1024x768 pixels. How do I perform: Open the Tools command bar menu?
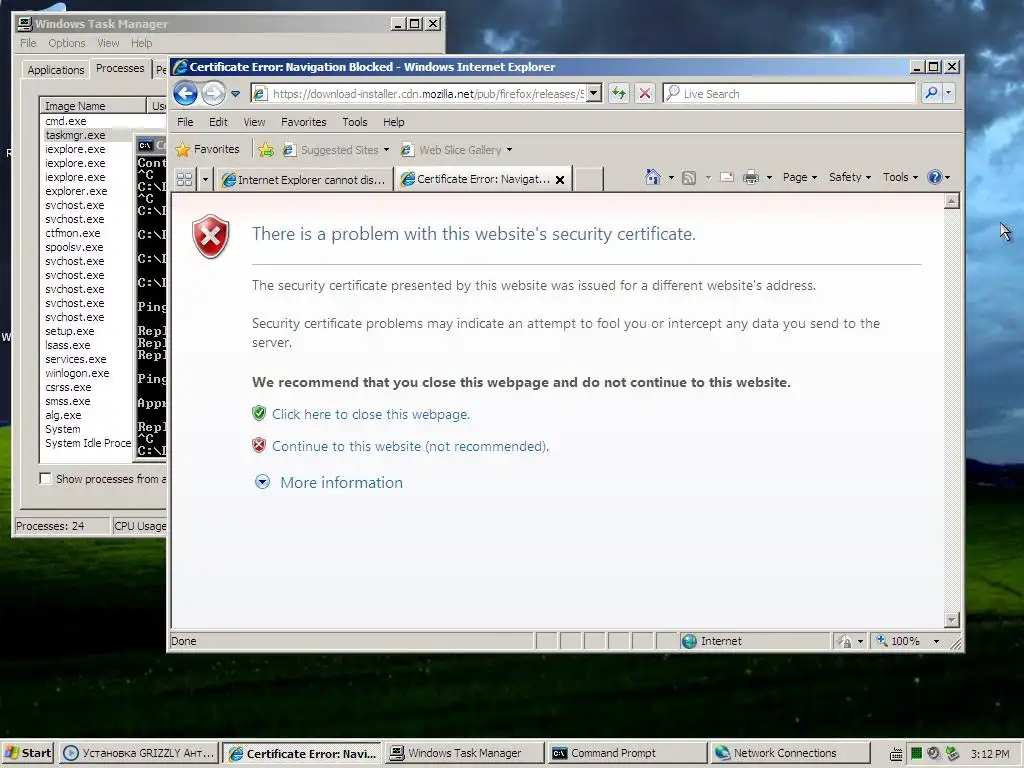coord(900,177)
